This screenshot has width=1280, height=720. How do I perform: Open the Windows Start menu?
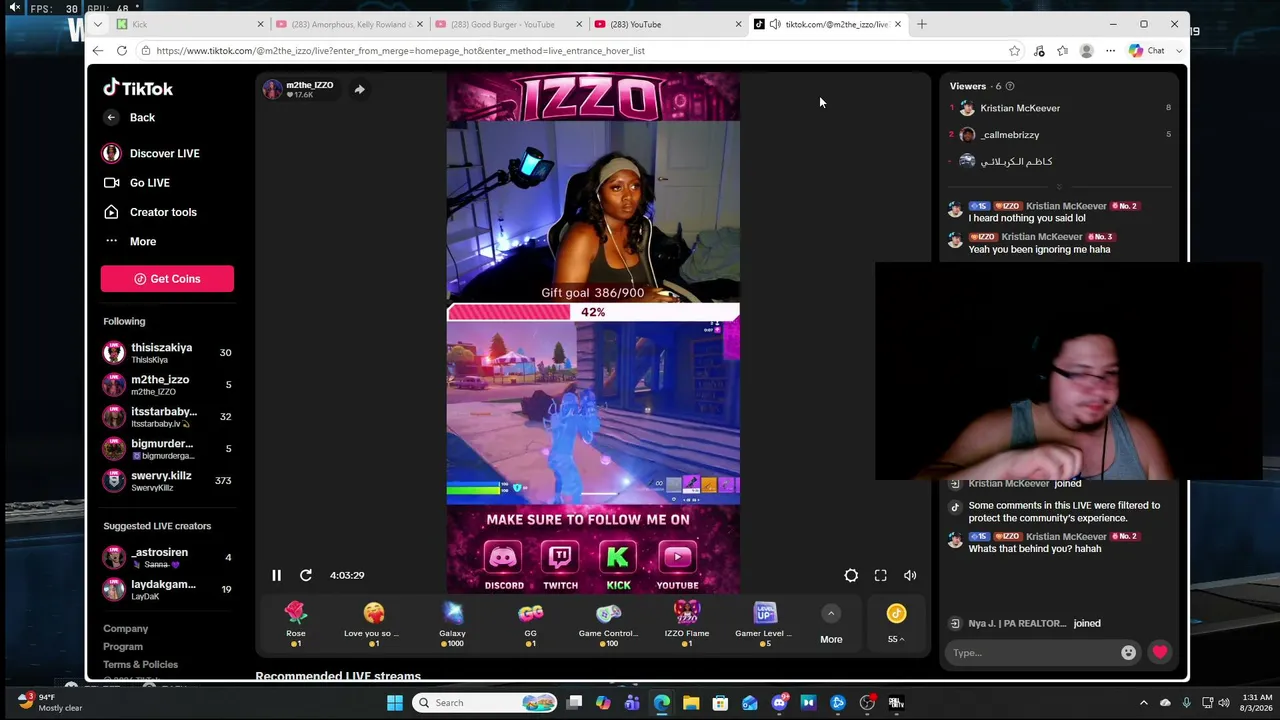395,703
